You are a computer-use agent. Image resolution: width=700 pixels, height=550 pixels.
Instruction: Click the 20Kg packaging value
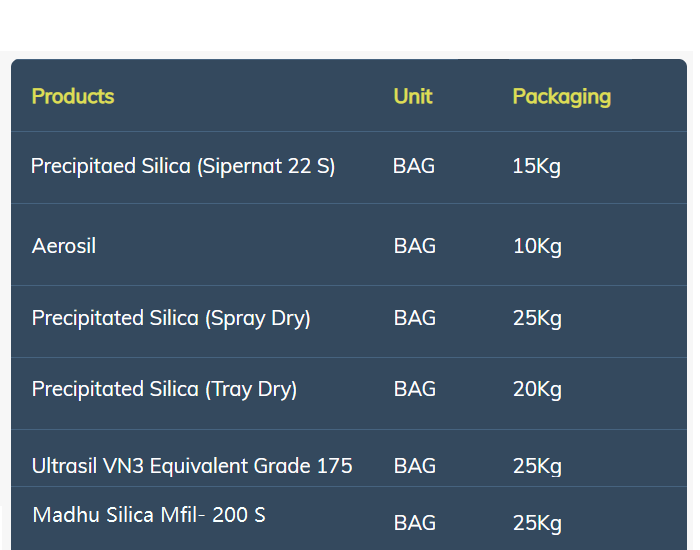click(x=538, y=391)
